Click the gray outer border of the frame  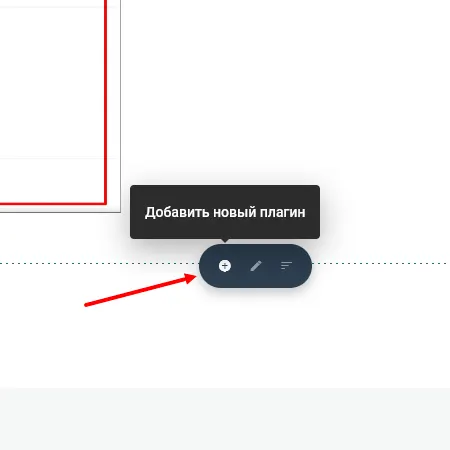[x=120, y=106]
